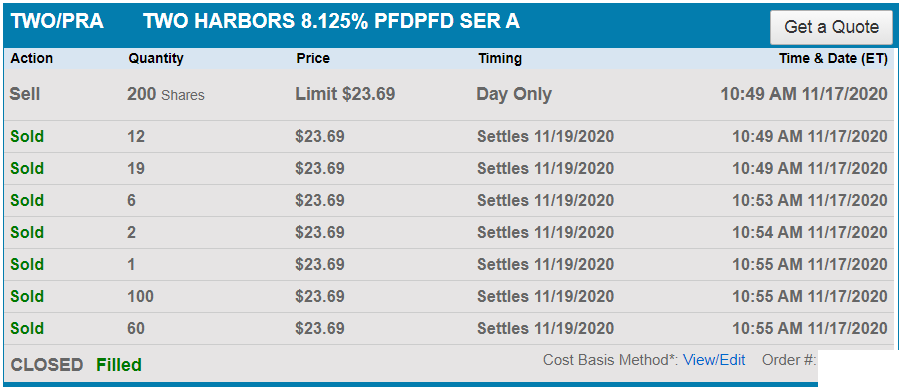Screen dimensions: 903x391
Task: Click the Day Only timing value
Action: (514, 94)
